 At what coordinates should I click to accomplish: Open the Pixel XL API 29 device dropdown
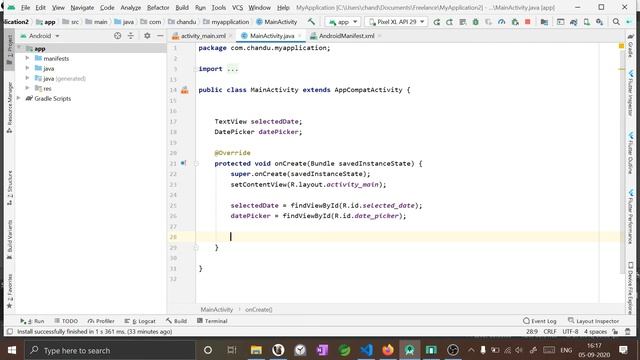coord(396,22)
